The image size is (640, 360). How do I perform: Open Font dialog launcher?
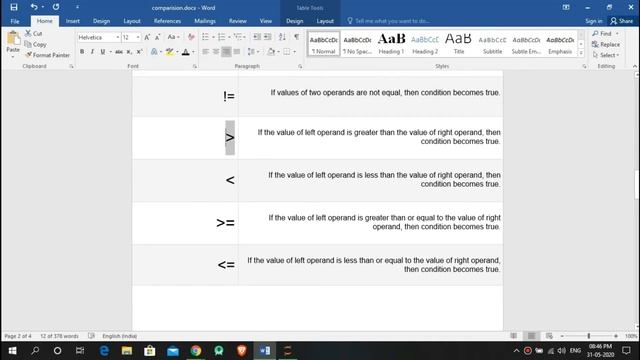195,66
